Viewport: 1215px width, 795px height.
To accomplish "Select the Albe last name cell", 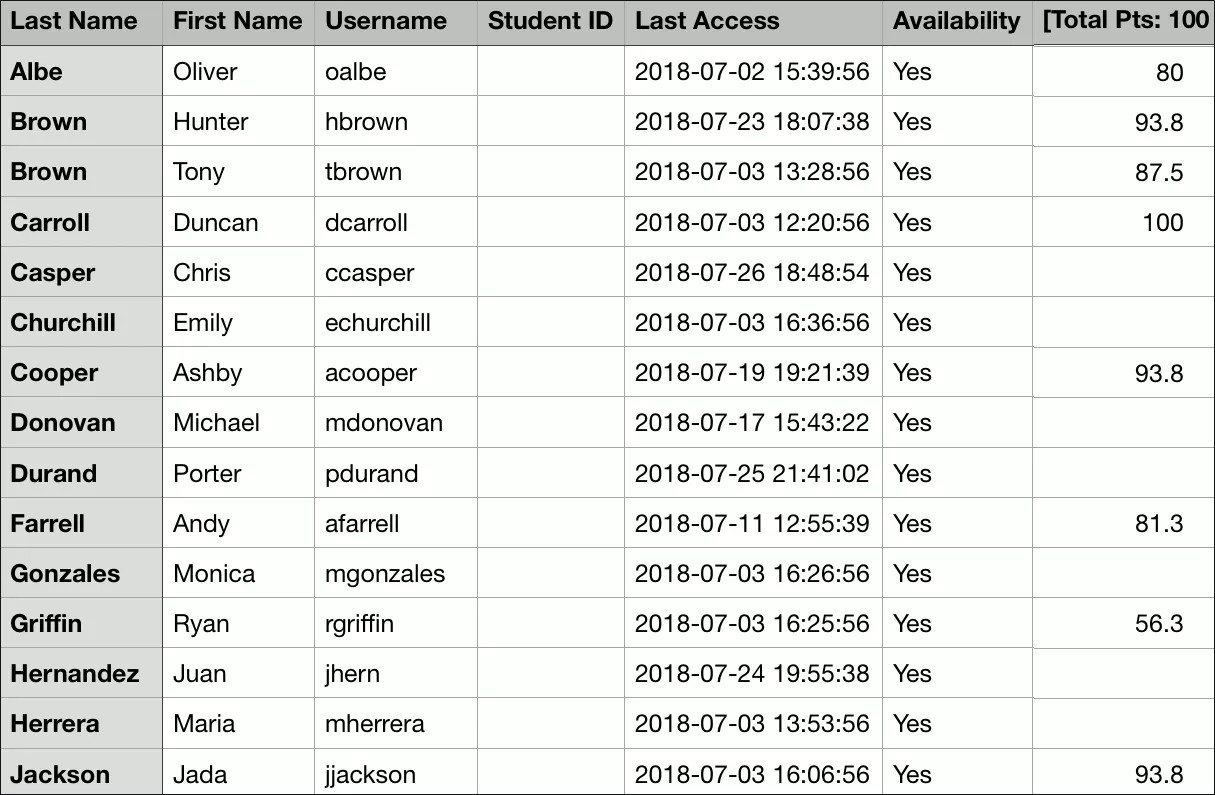I will point(37,72).
